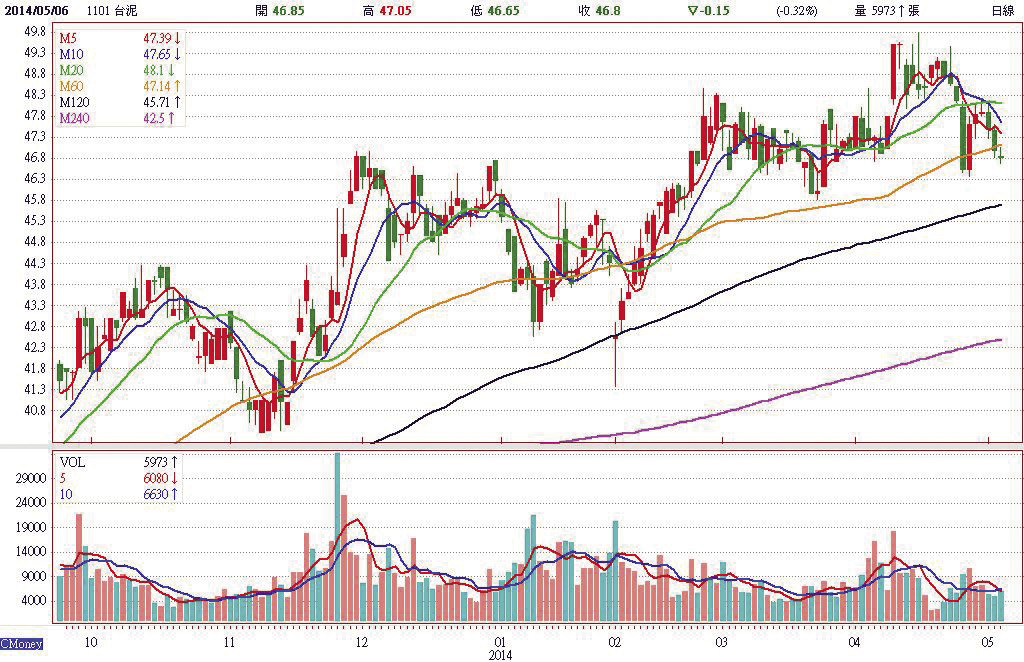
Task: Toggle the M20 moving average legend entry
Action: [x=71, y=70]
